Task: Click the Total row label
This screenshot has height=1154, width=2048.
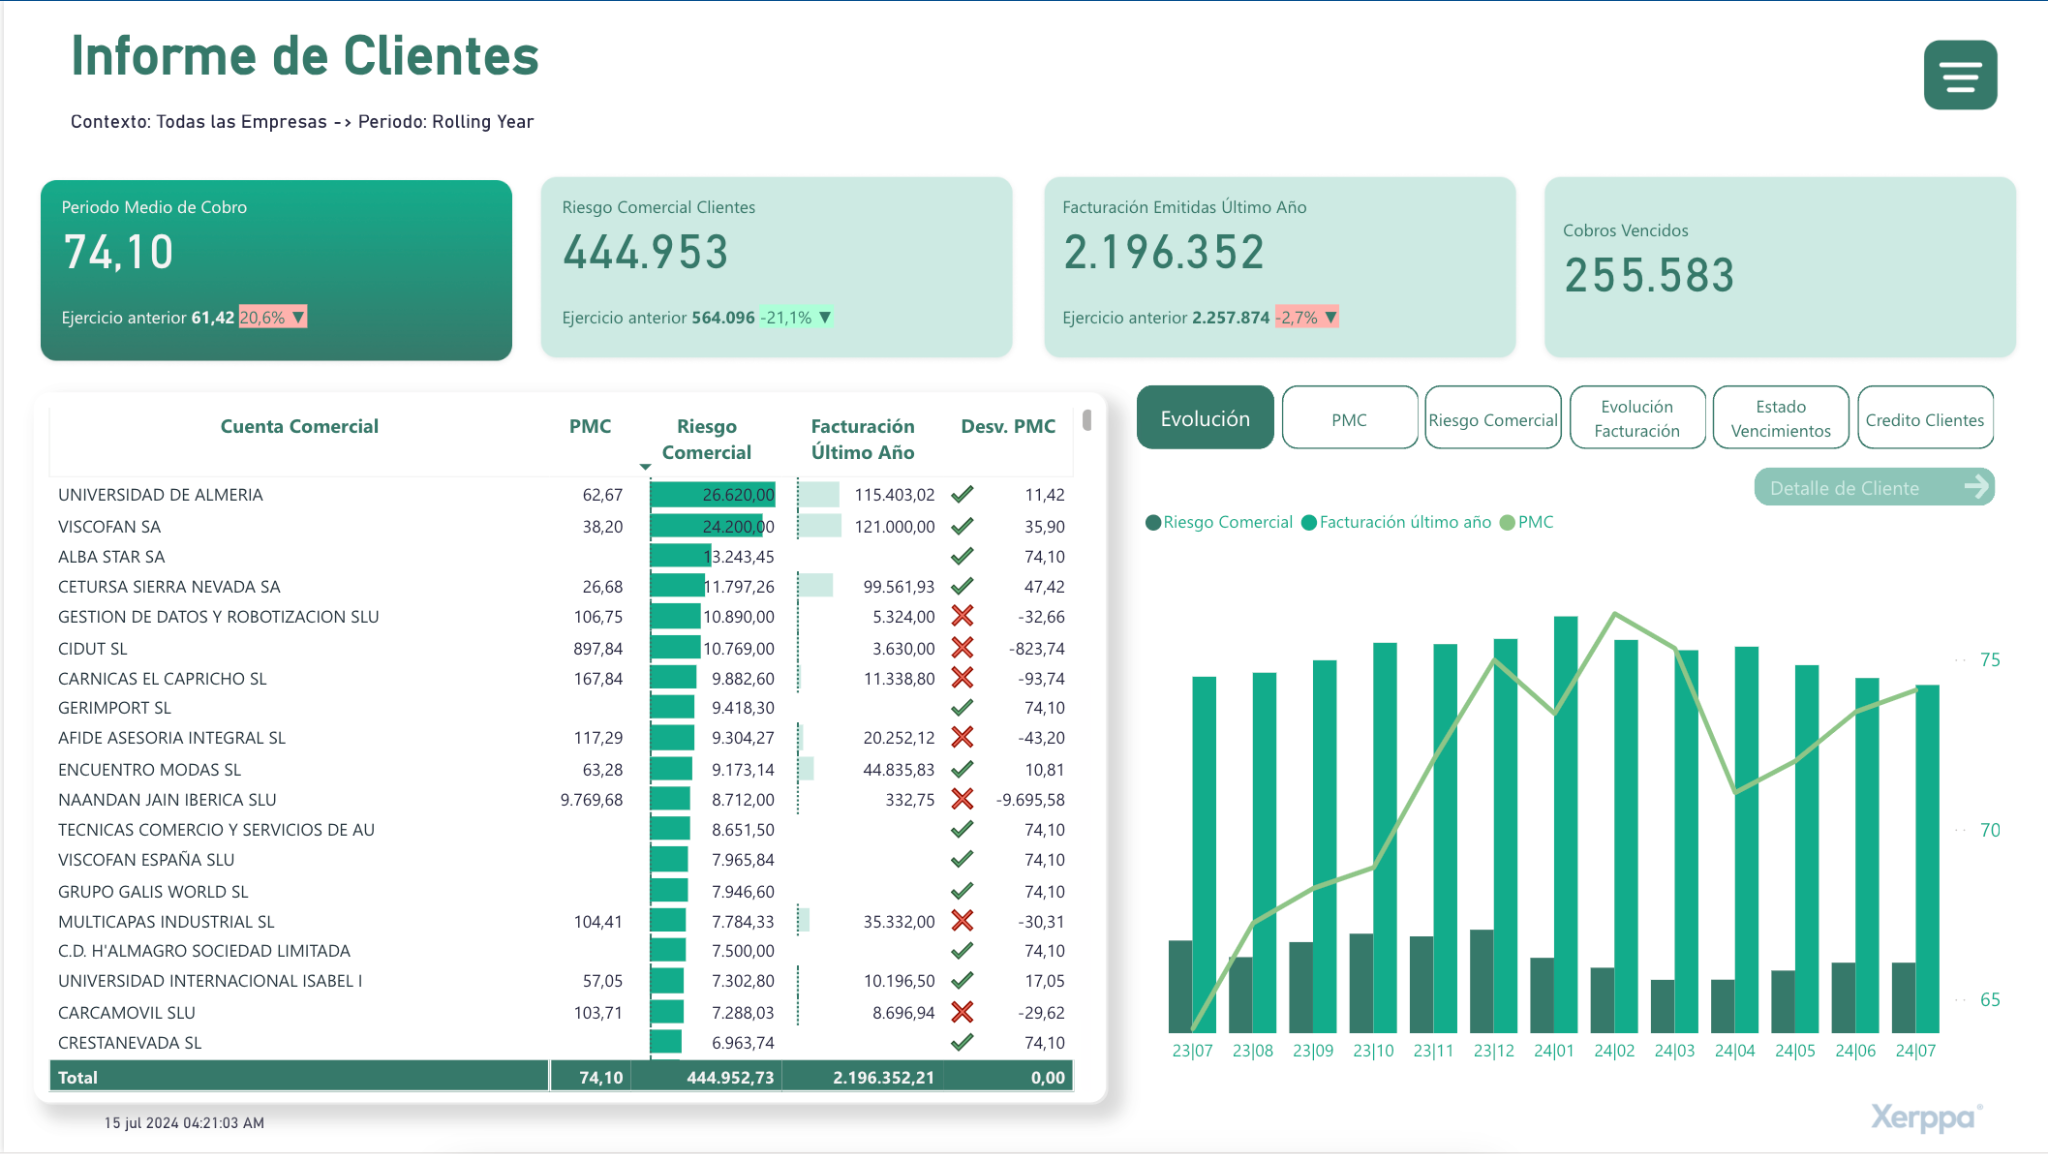Action: point(78,1077)
